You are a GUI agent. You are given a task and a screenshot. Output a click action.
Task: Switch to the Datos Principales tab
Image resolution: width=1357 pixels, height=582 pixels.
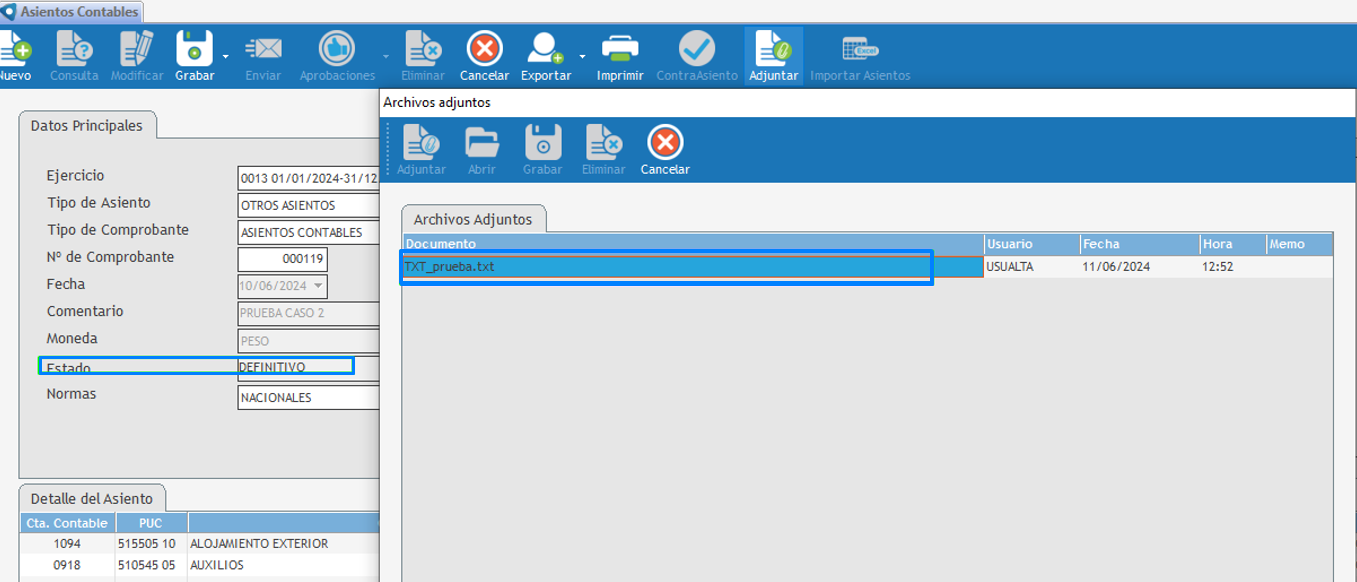tap(87, 126)
